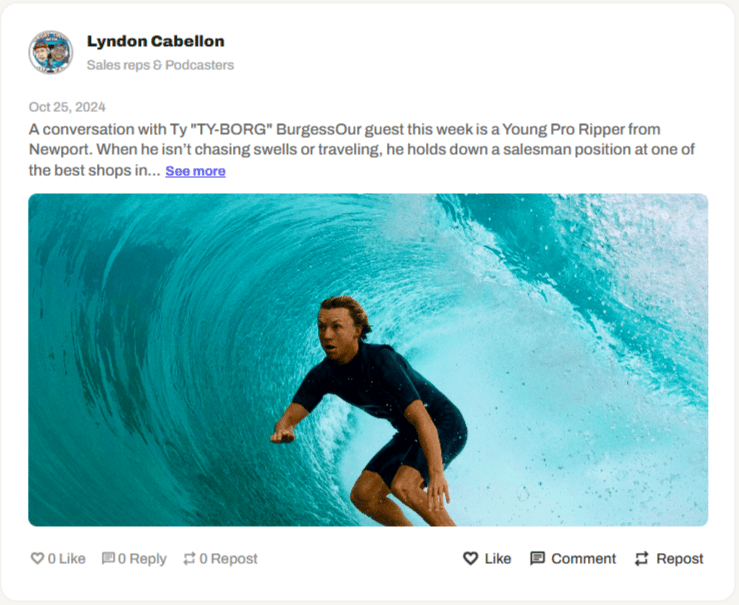
Task: Expand the post with See more
Action: click(195, 171)
